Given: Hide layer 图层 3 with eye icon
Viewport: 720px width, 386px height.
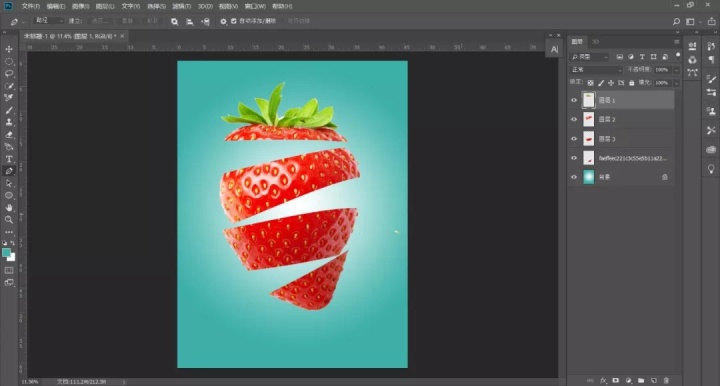Looking at the screenshot, I should click(574, 139).
